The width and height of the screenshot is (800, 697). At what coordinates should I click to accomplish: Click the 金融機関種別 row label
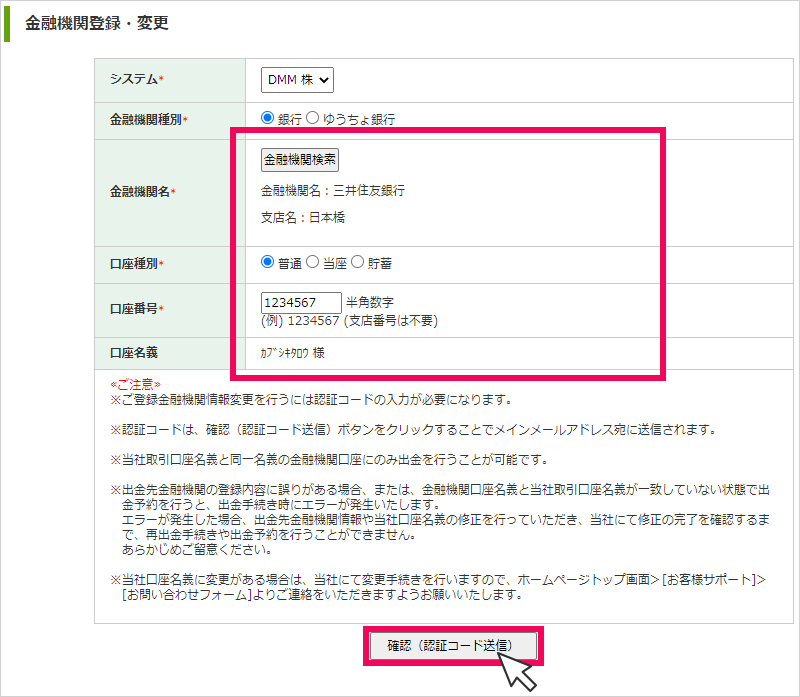click(148, 119)
